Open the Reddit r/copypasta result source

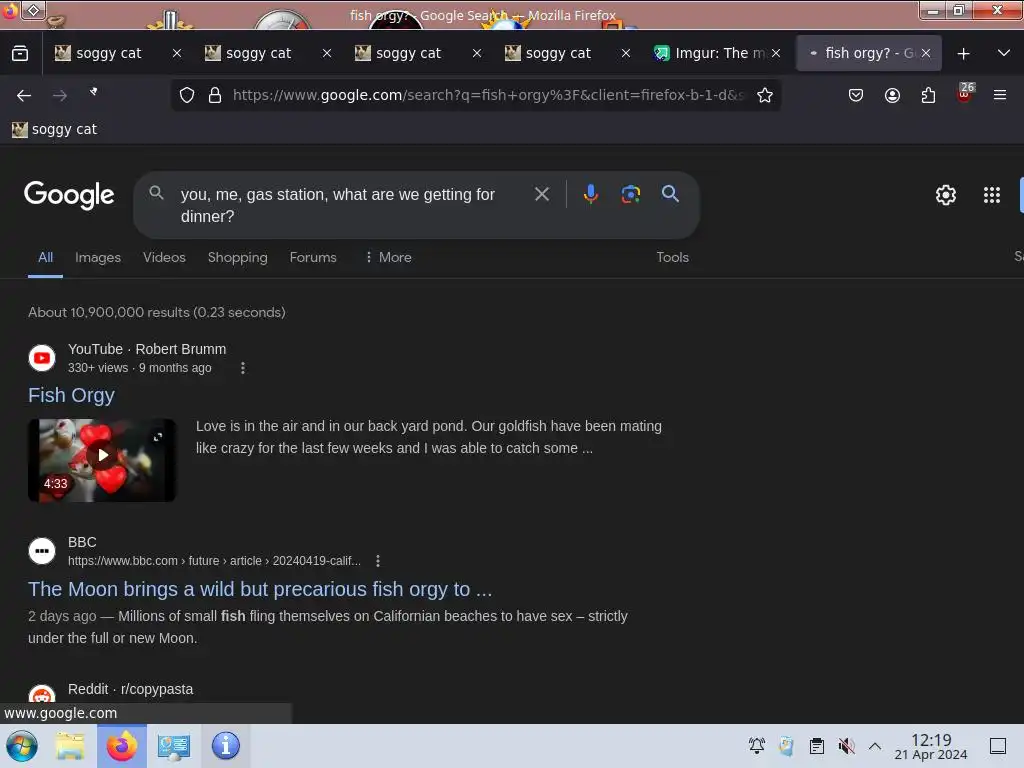(x=130, y=690)
